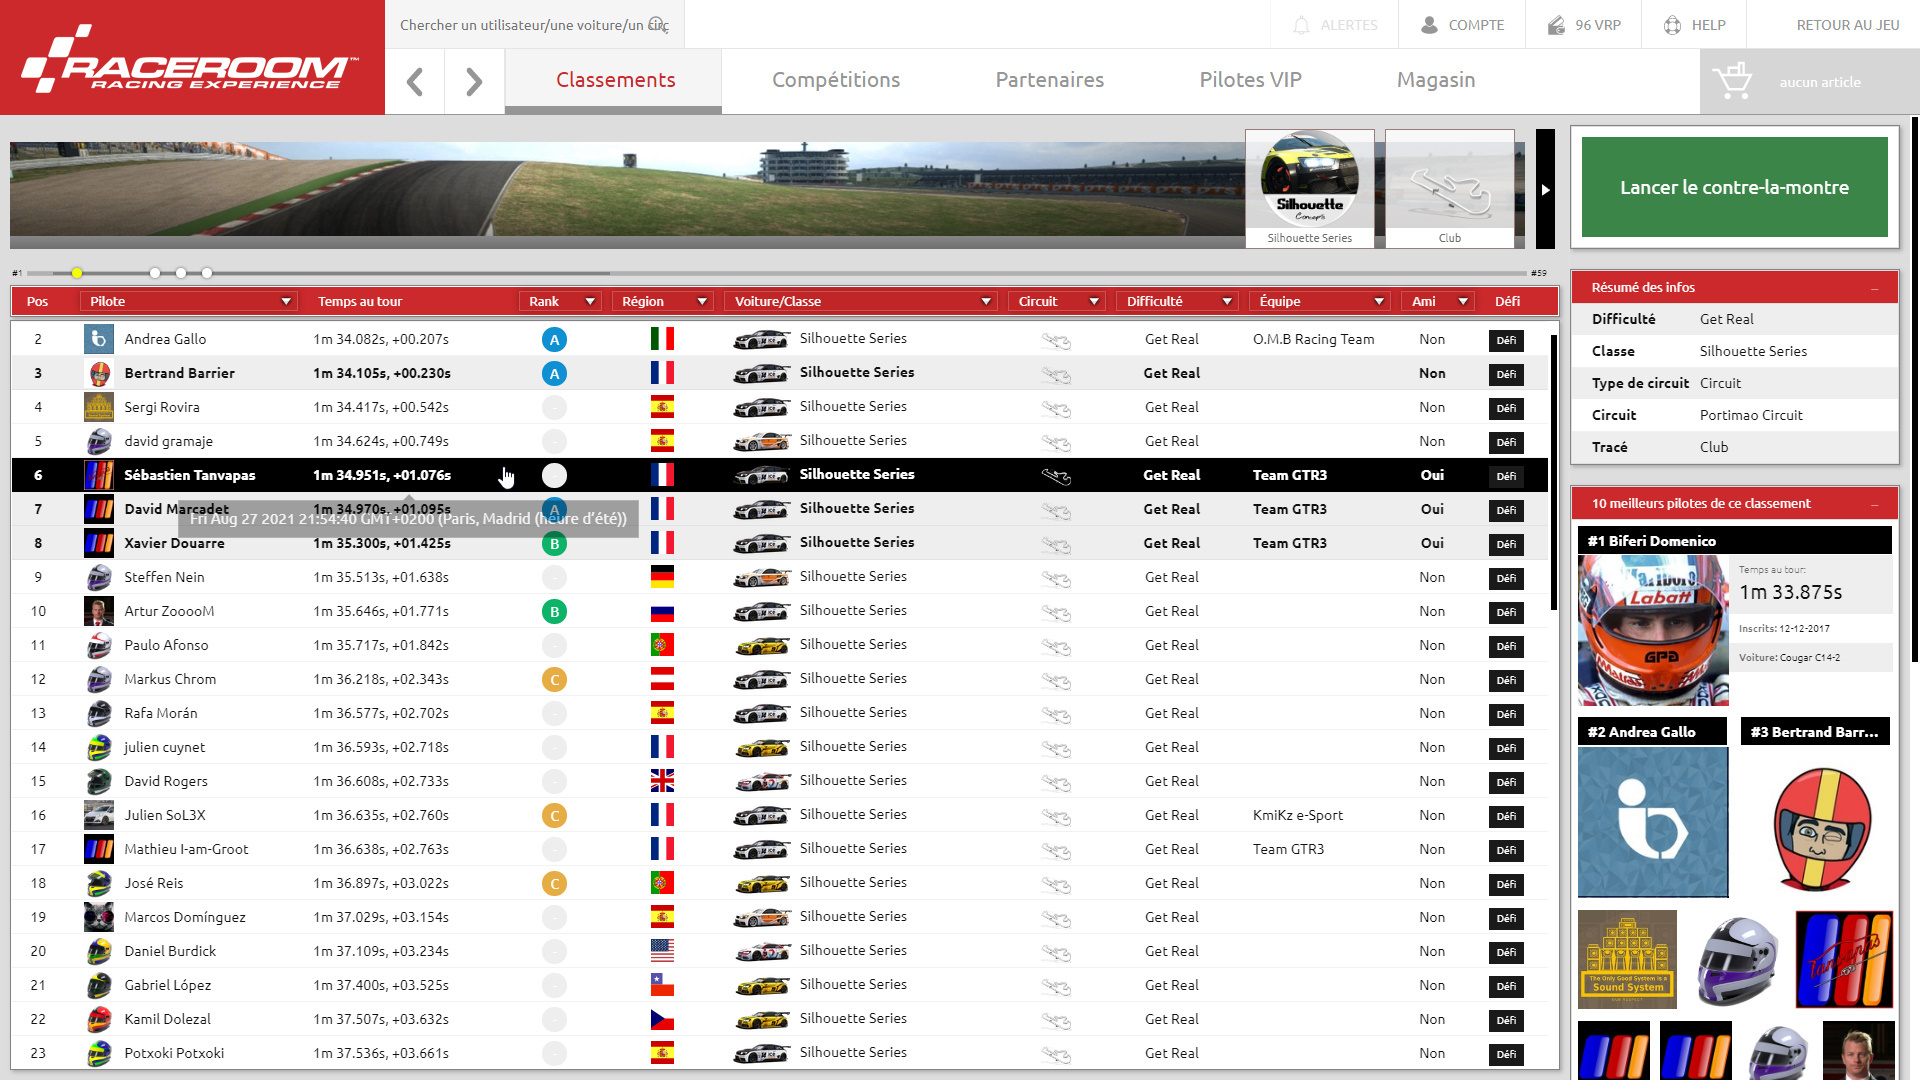
Task: Go forward with right navigation arrow
Action: (x=474, y=81)
